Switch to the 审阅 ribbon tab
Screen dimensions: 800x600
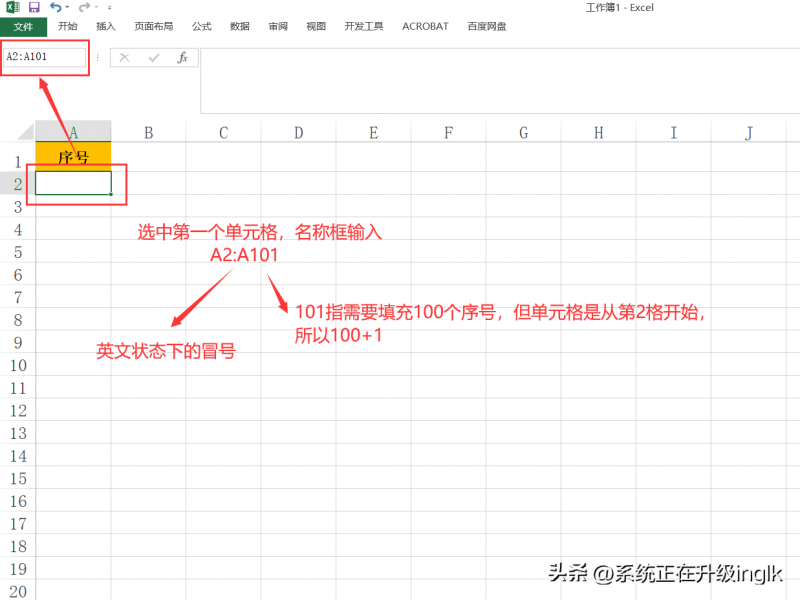pyautogui.click(x=278, y=26)
